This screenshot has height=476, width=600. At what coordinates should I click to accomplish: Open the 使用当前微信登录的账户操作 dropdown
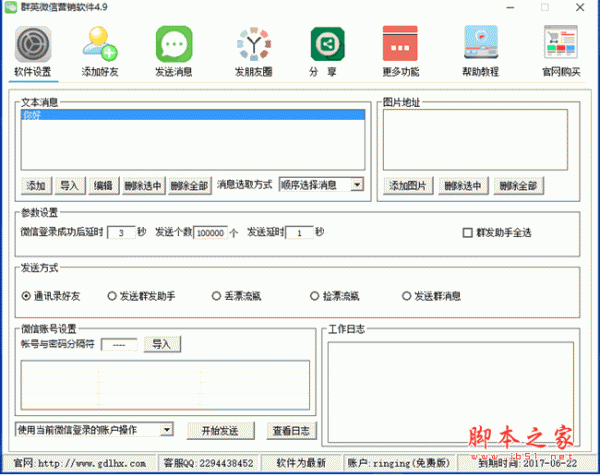(166, 430)
